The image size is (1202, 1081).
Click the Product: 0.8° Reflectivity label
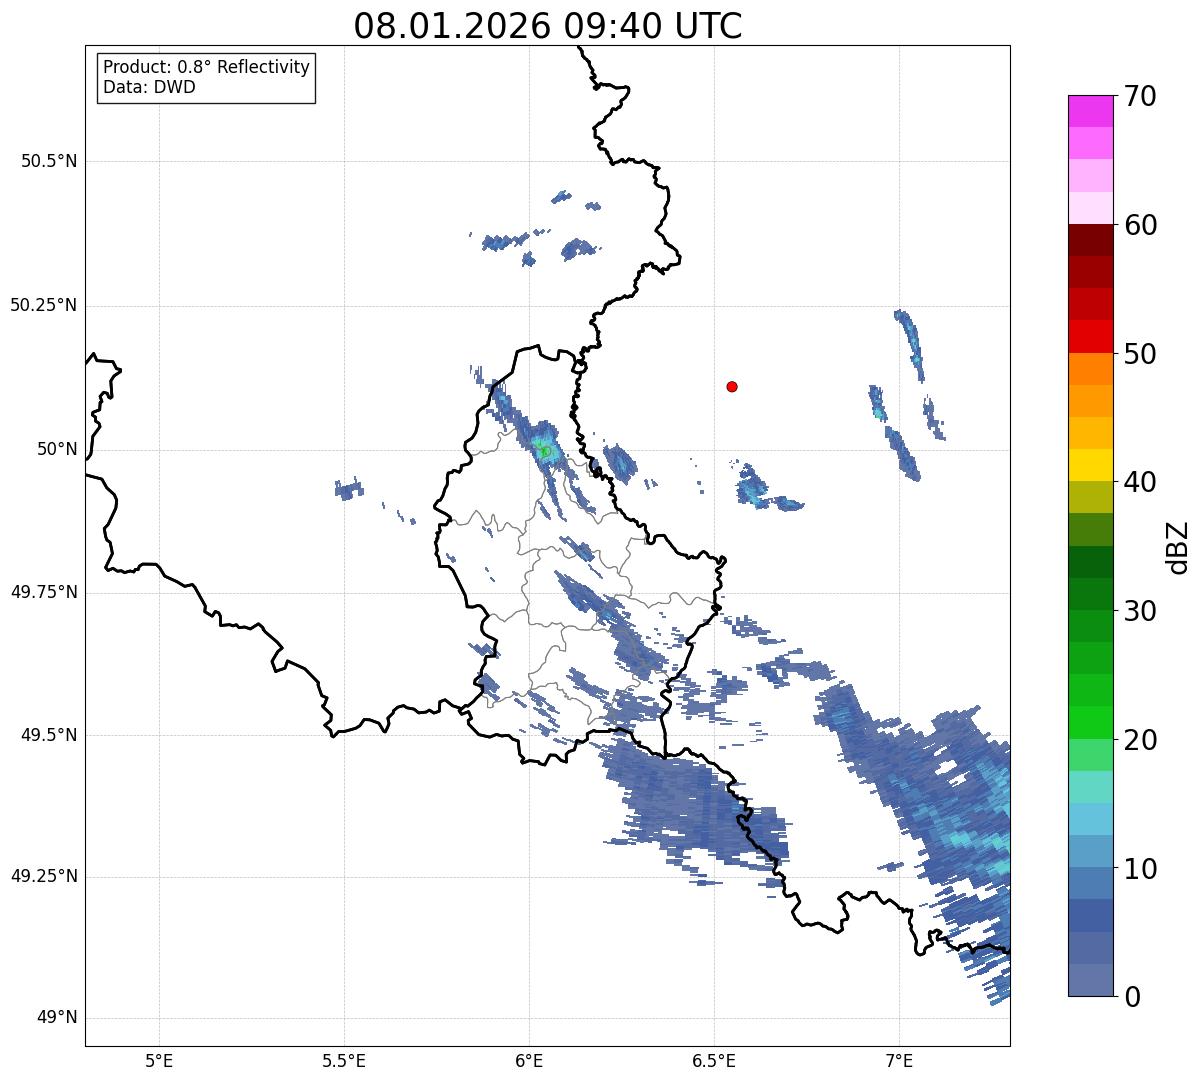click(207, 67)
